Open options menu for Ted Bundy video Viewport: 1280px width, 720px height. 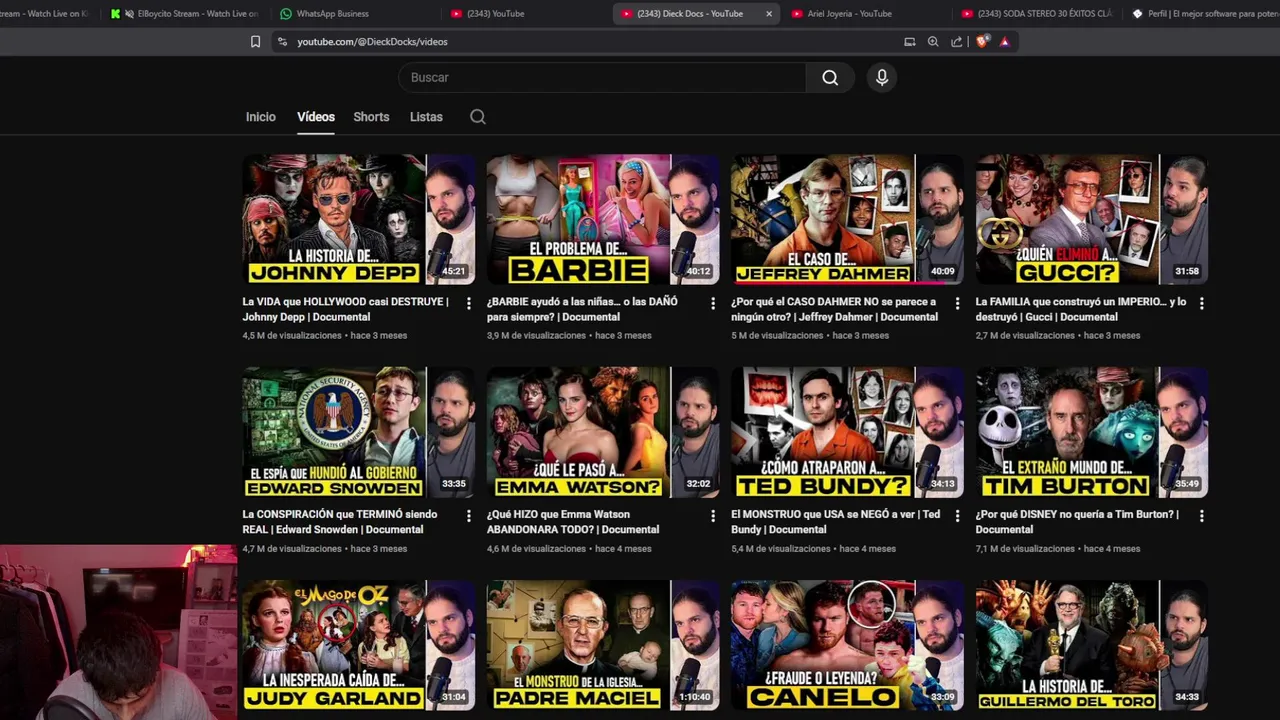click(x=957, y=516)
